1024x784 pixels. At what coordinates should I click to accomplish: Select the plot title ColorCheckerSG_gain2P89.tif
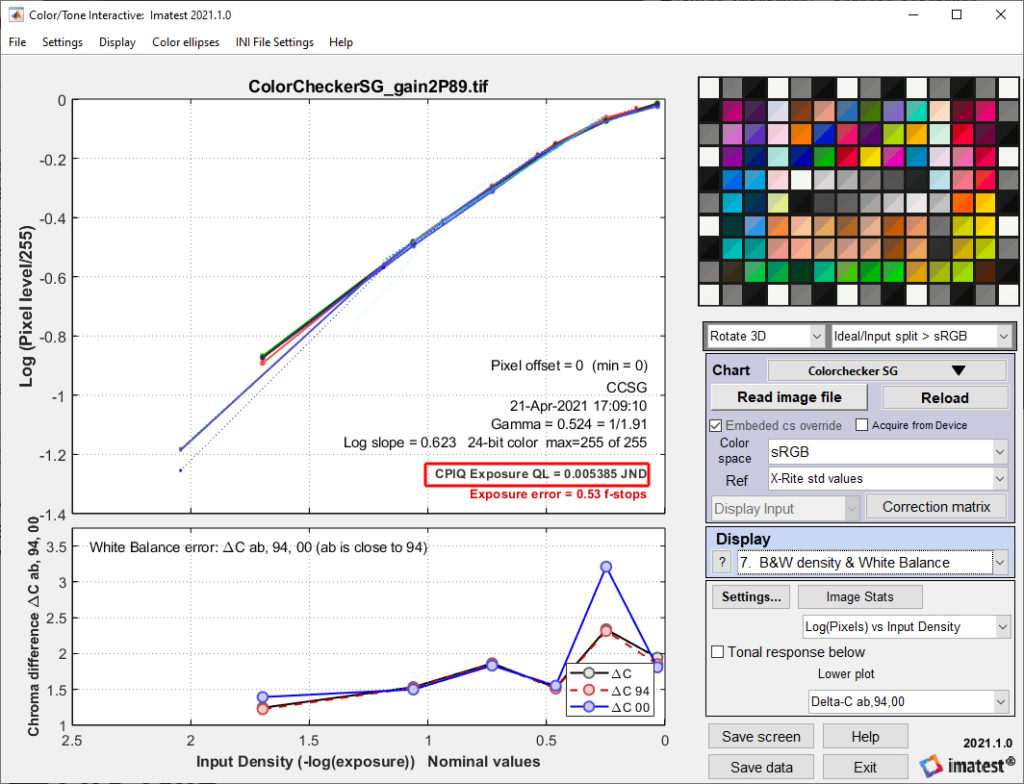point(368,87)
